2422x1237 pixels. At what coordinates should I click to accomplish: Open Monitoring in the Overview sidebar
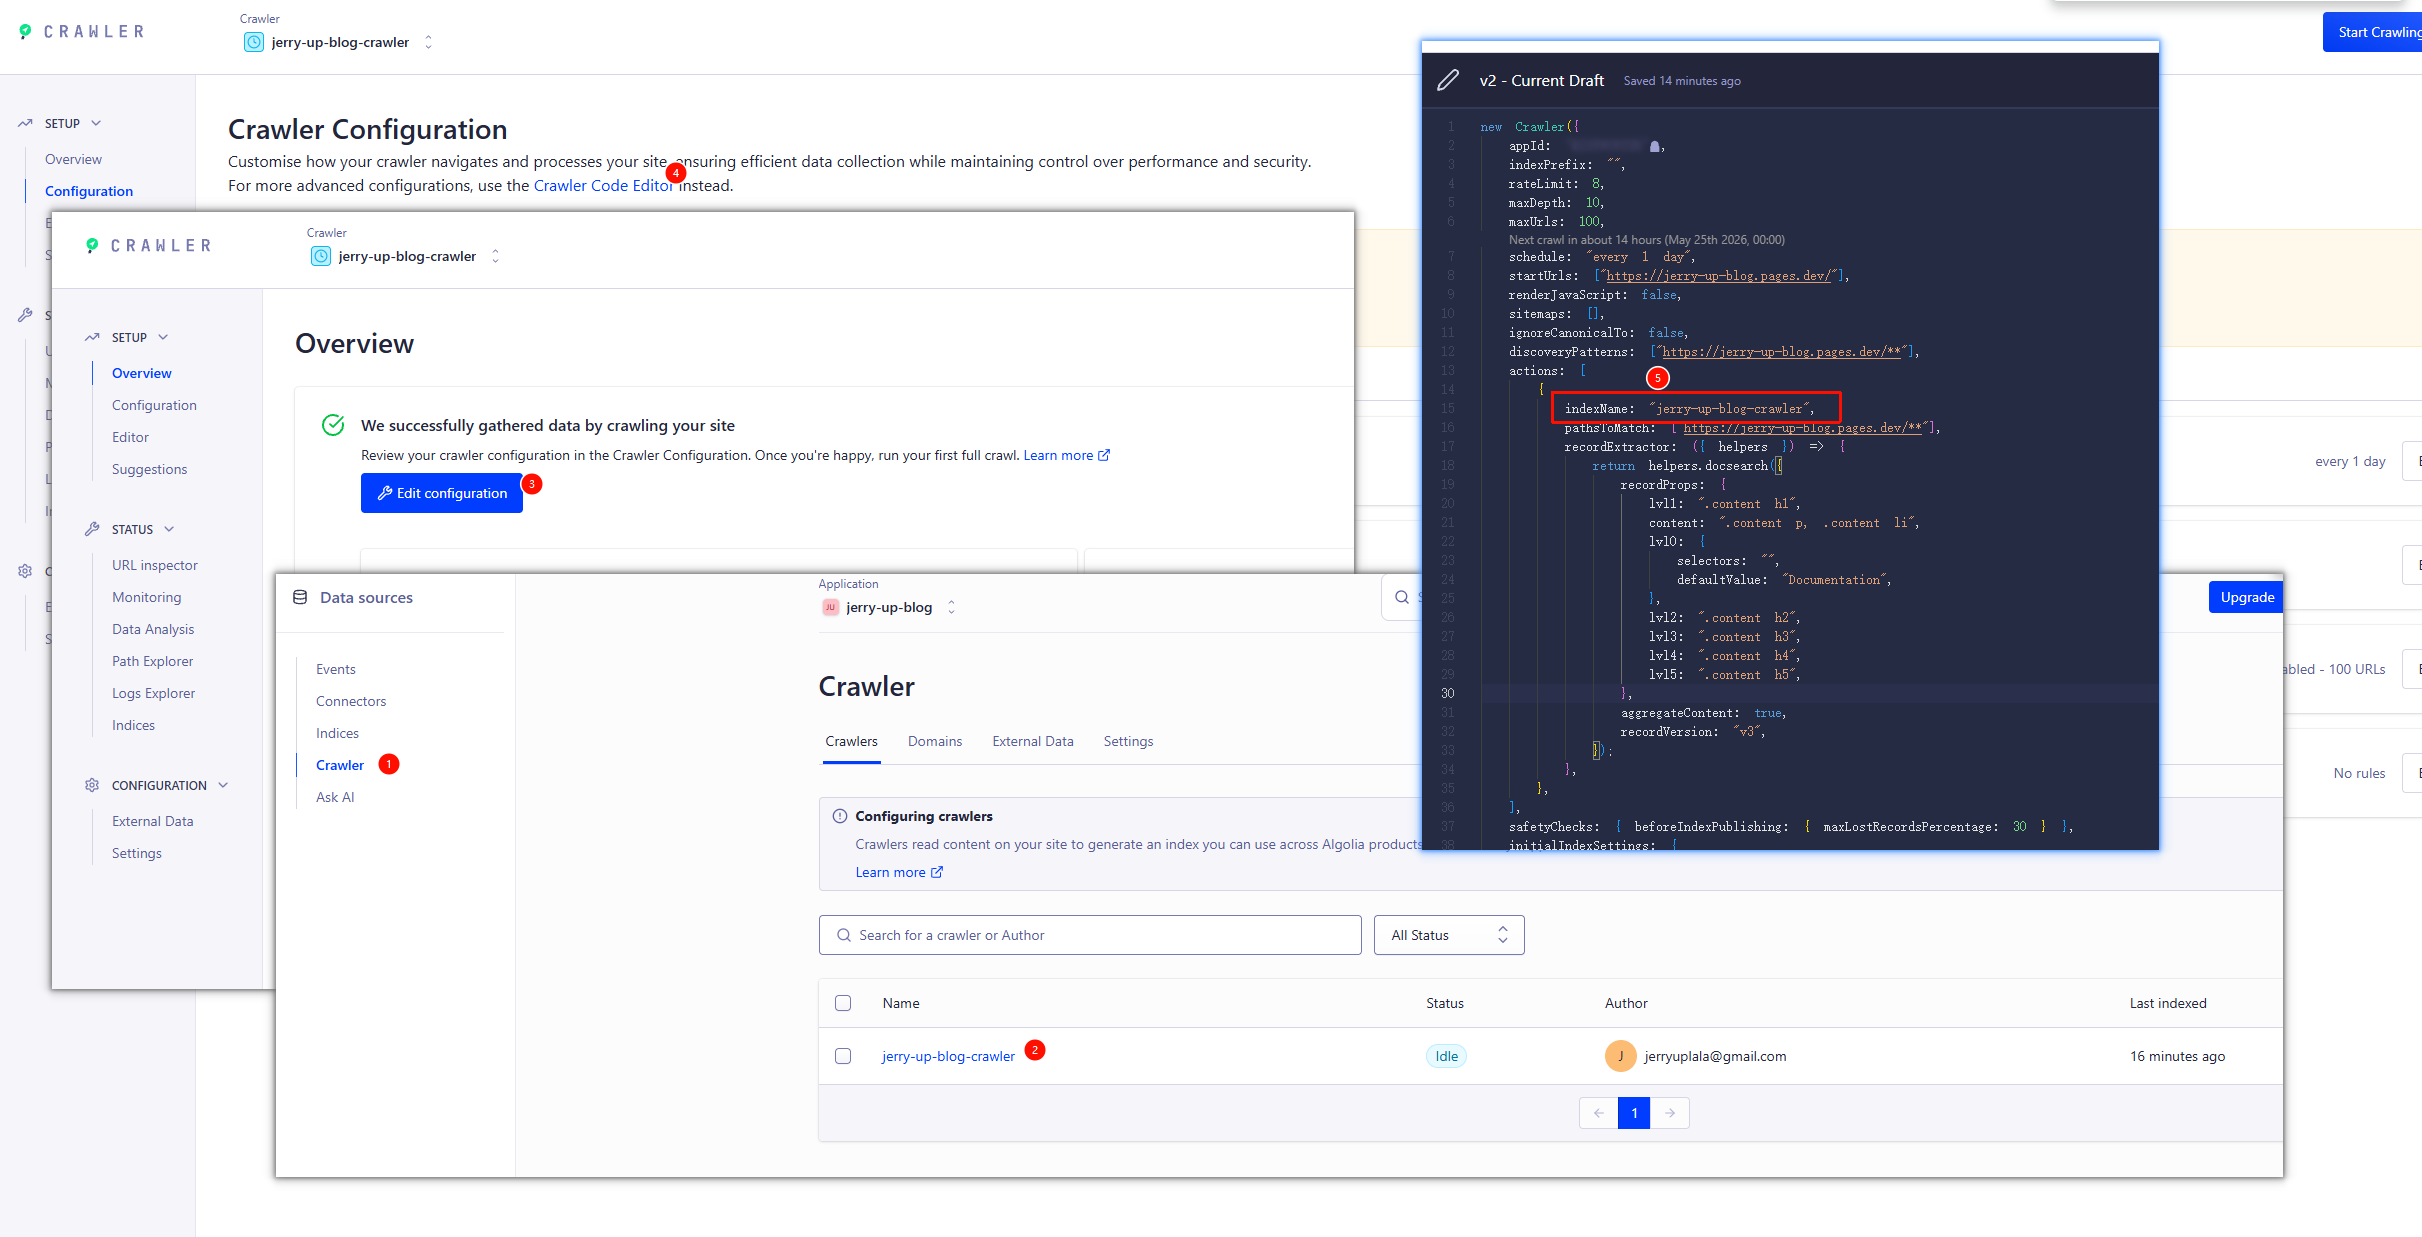[x=147, y=598]
